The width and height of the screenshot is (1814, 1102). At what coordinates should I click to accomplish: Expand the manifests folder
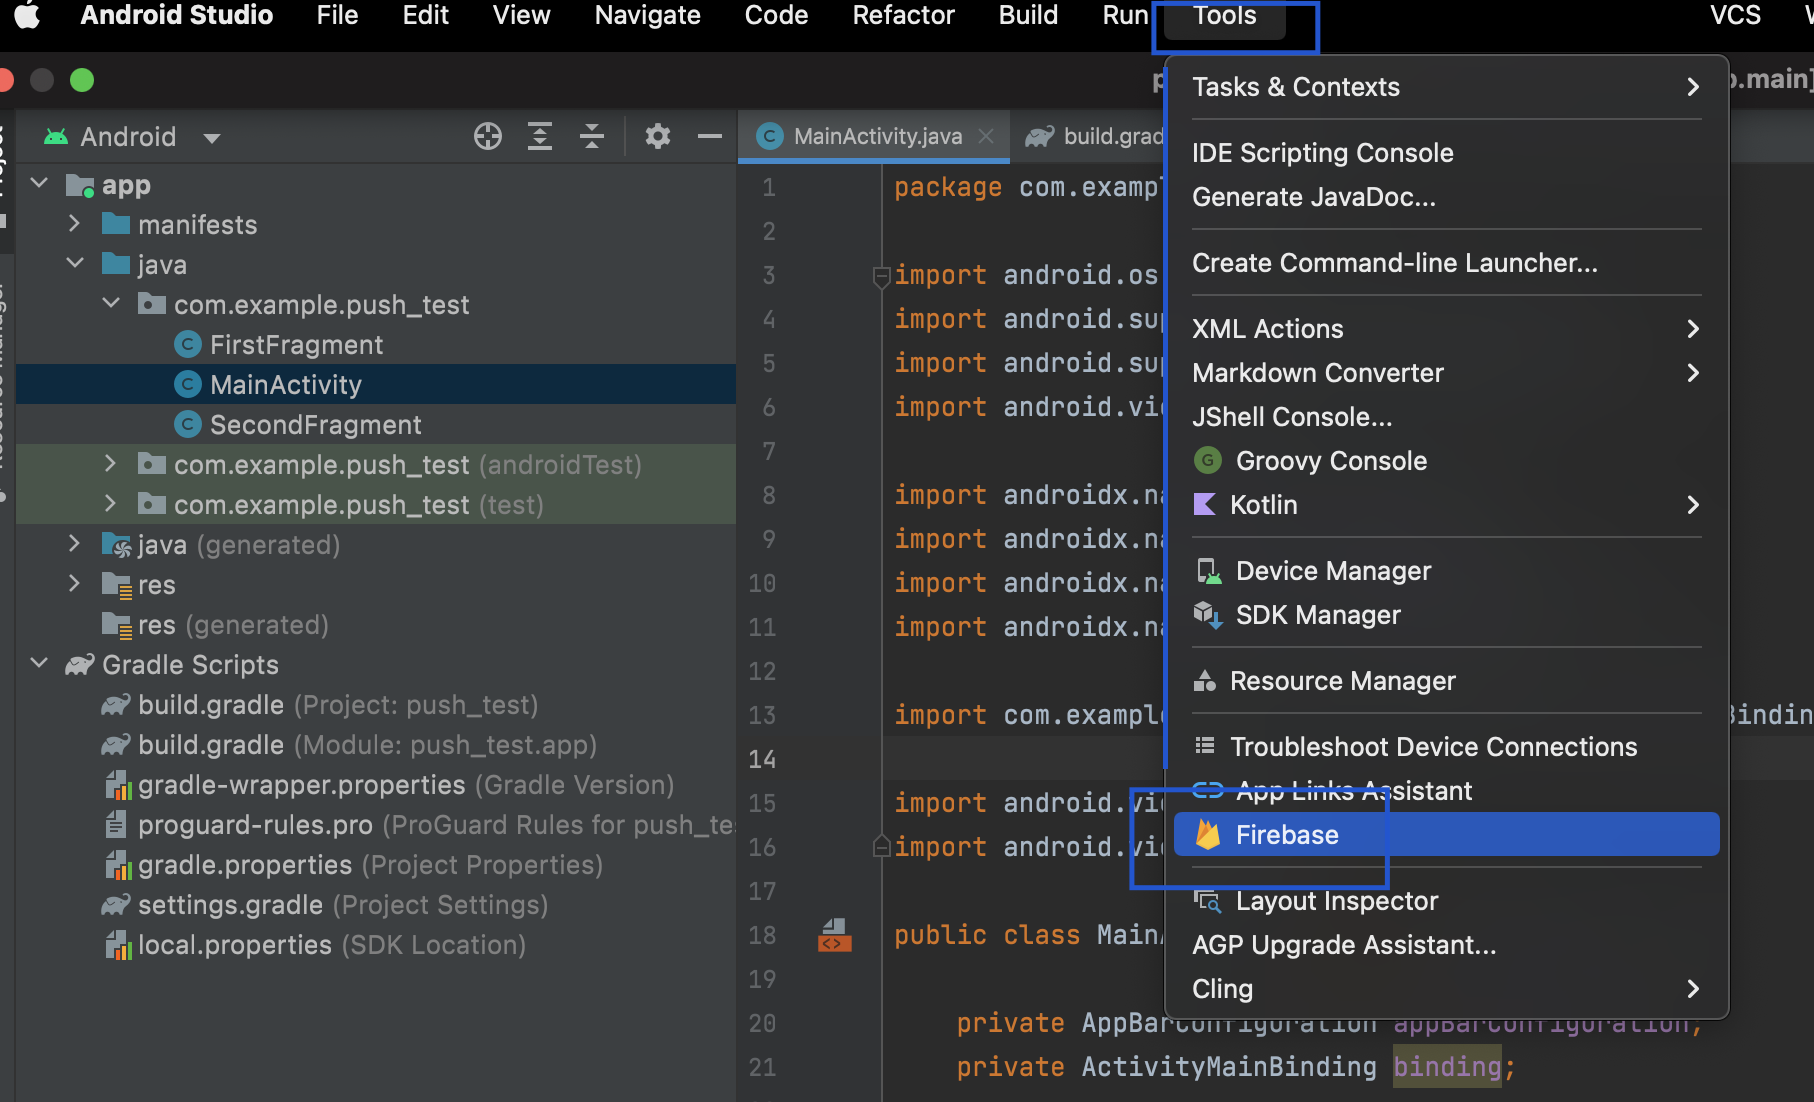tap(75, 224)
